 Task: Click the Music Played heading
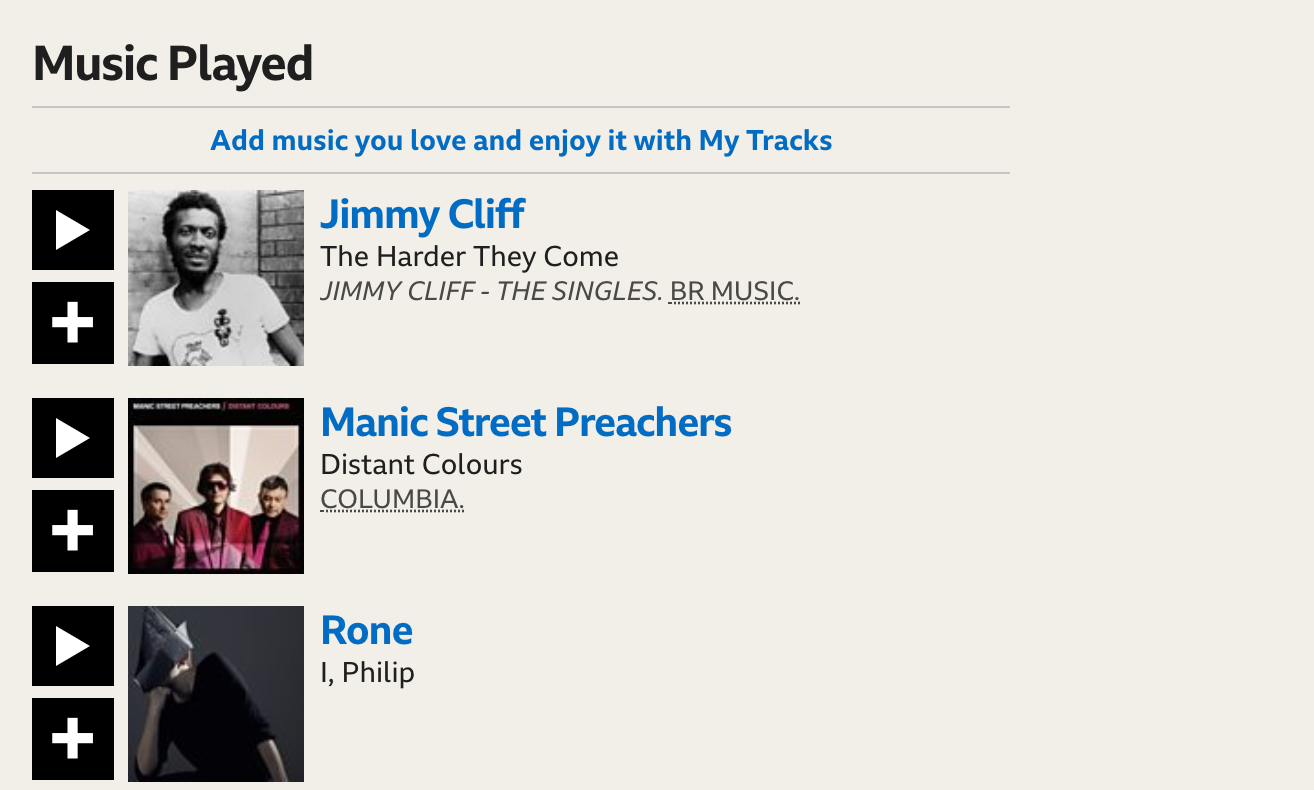(173, 64)
